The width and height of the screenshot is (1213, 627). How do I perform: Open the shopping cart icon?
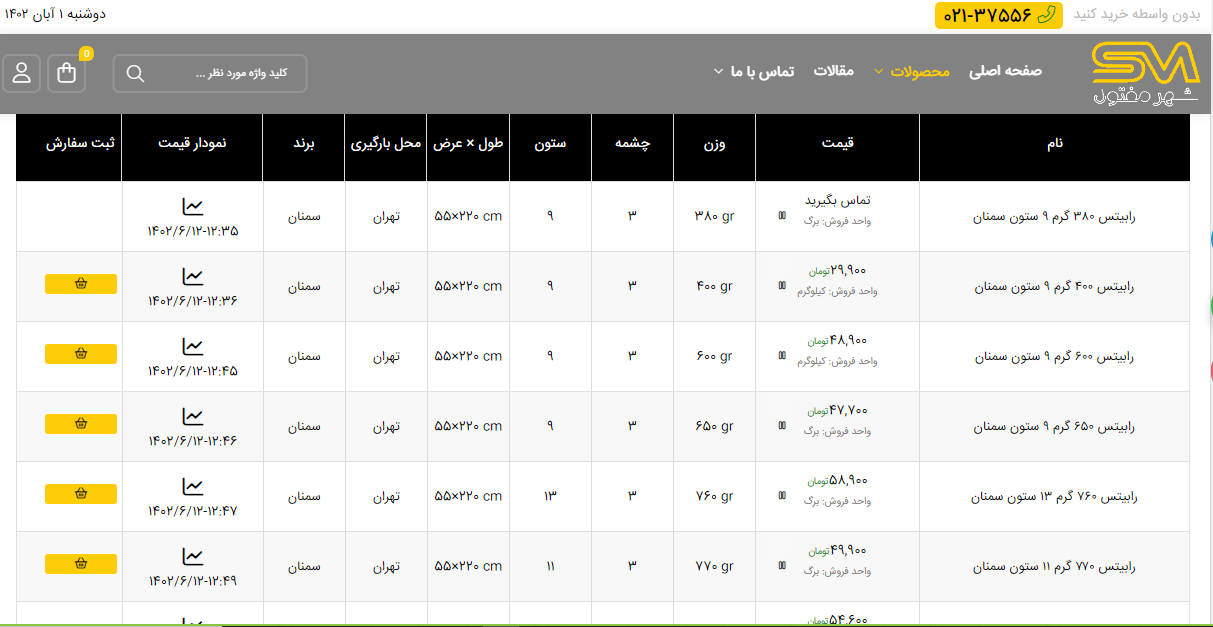tap(67, 73)
